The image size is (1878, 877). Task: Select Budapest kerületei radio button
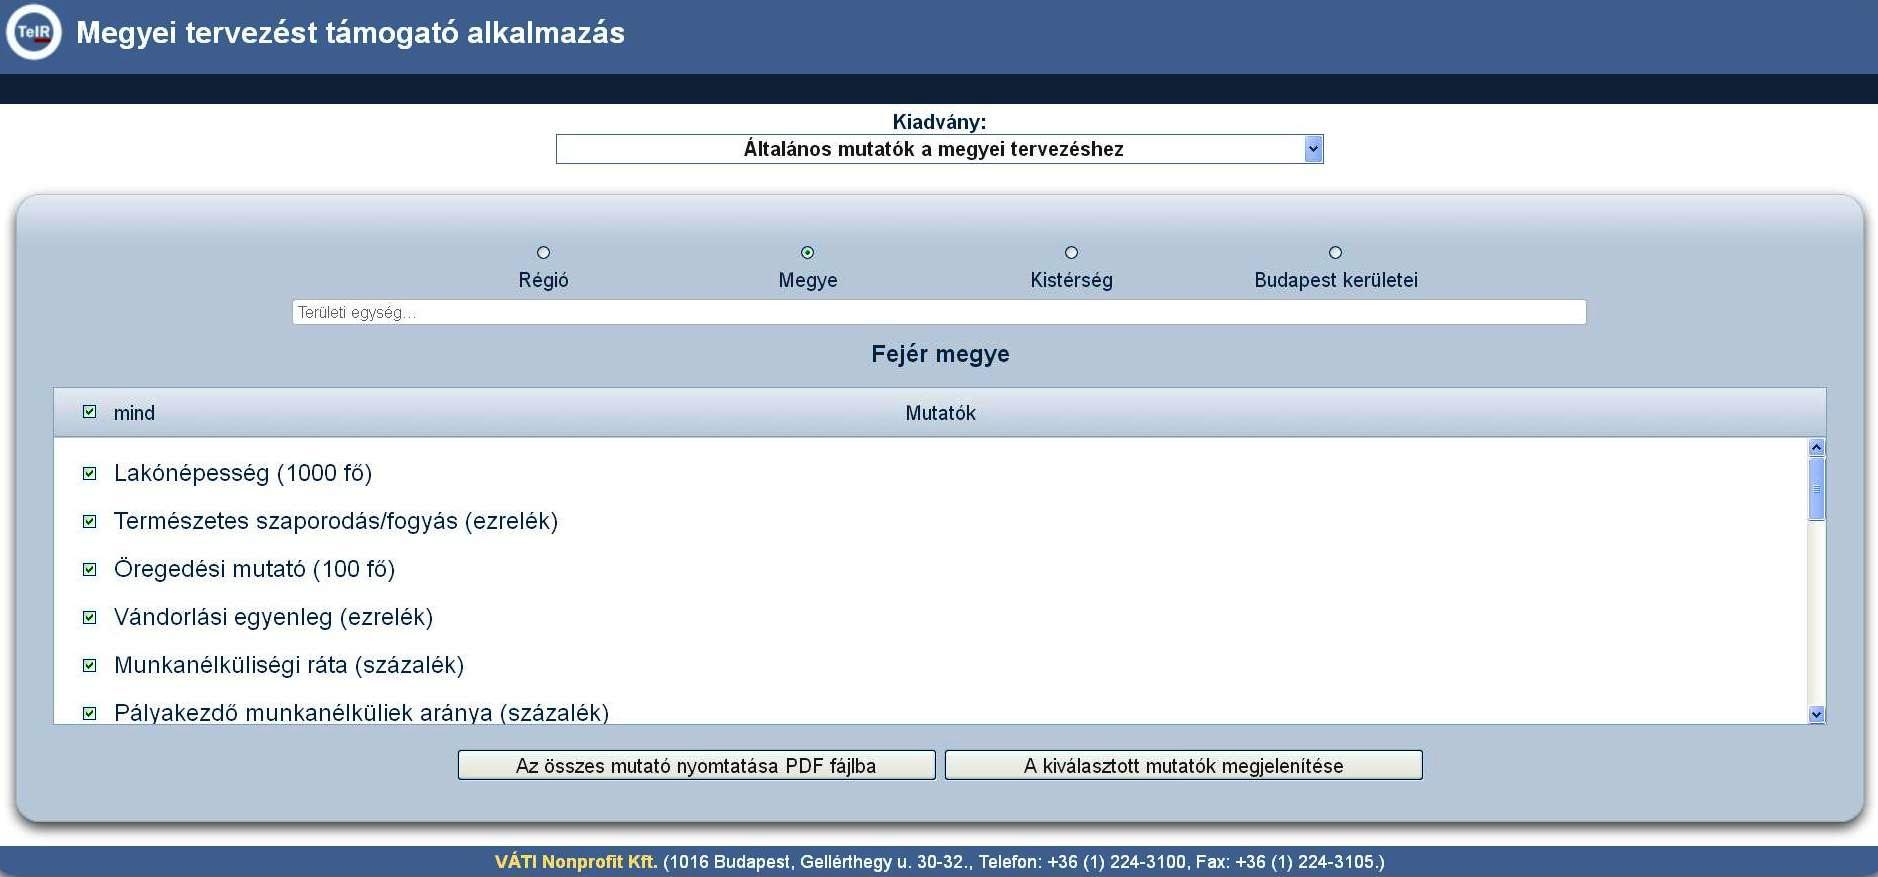[x=1335, y=253]
